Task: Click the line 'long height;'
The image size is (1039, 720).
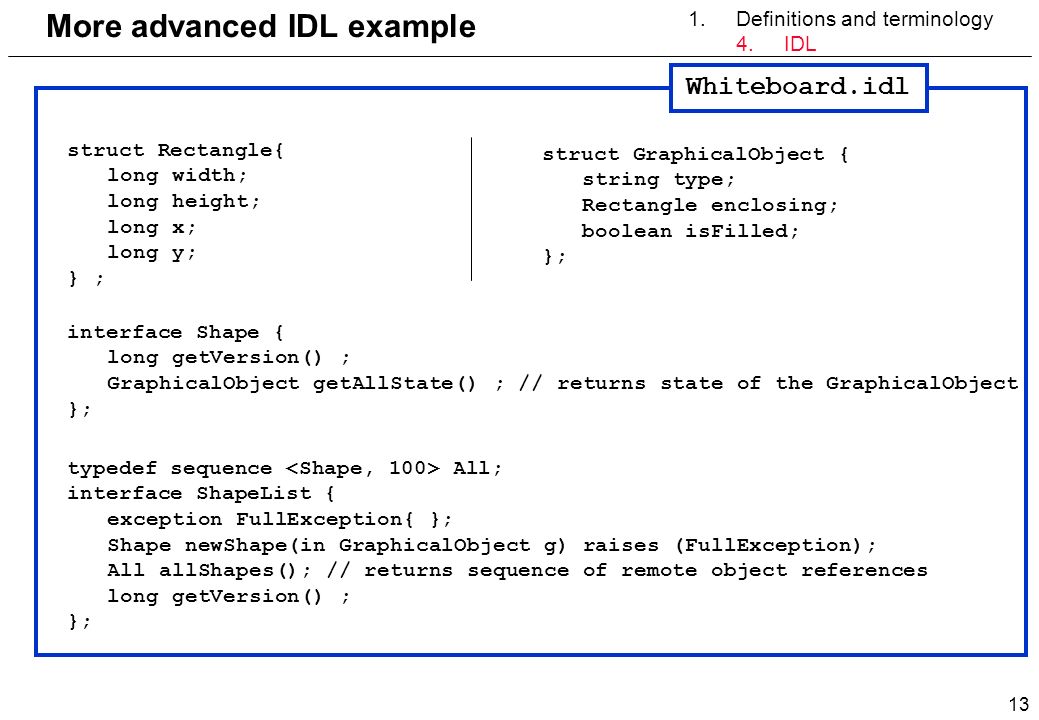Action: click(184, 201)
